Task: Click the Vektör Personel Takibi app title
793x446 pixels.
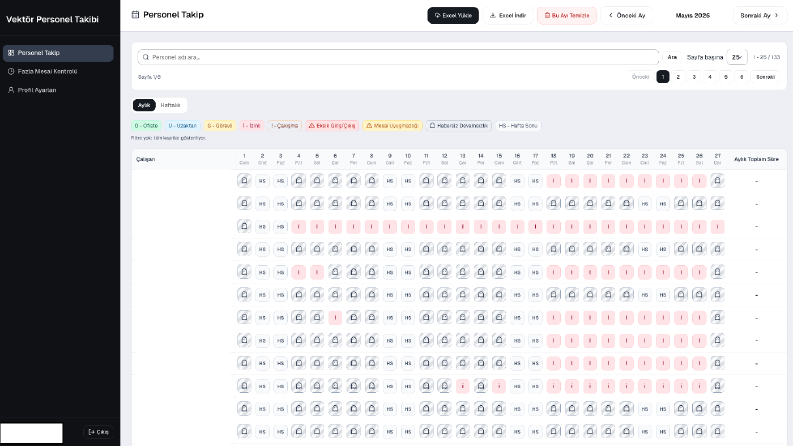Action: (x=52, y=19)
